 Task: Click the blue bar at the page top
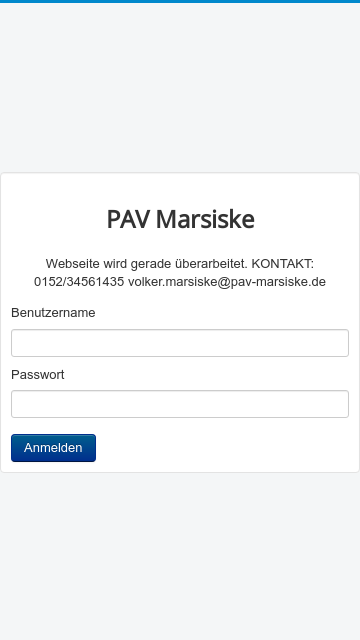180,1
